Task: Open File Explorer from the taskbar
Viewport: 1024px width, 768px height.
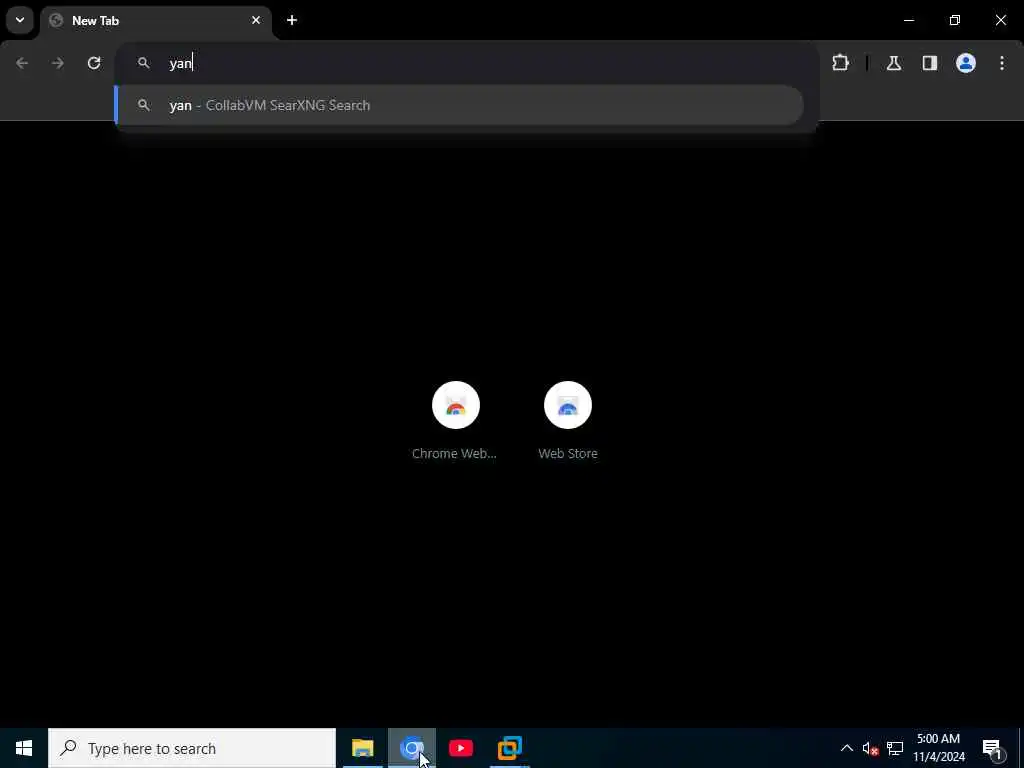Action: (362, 748)
